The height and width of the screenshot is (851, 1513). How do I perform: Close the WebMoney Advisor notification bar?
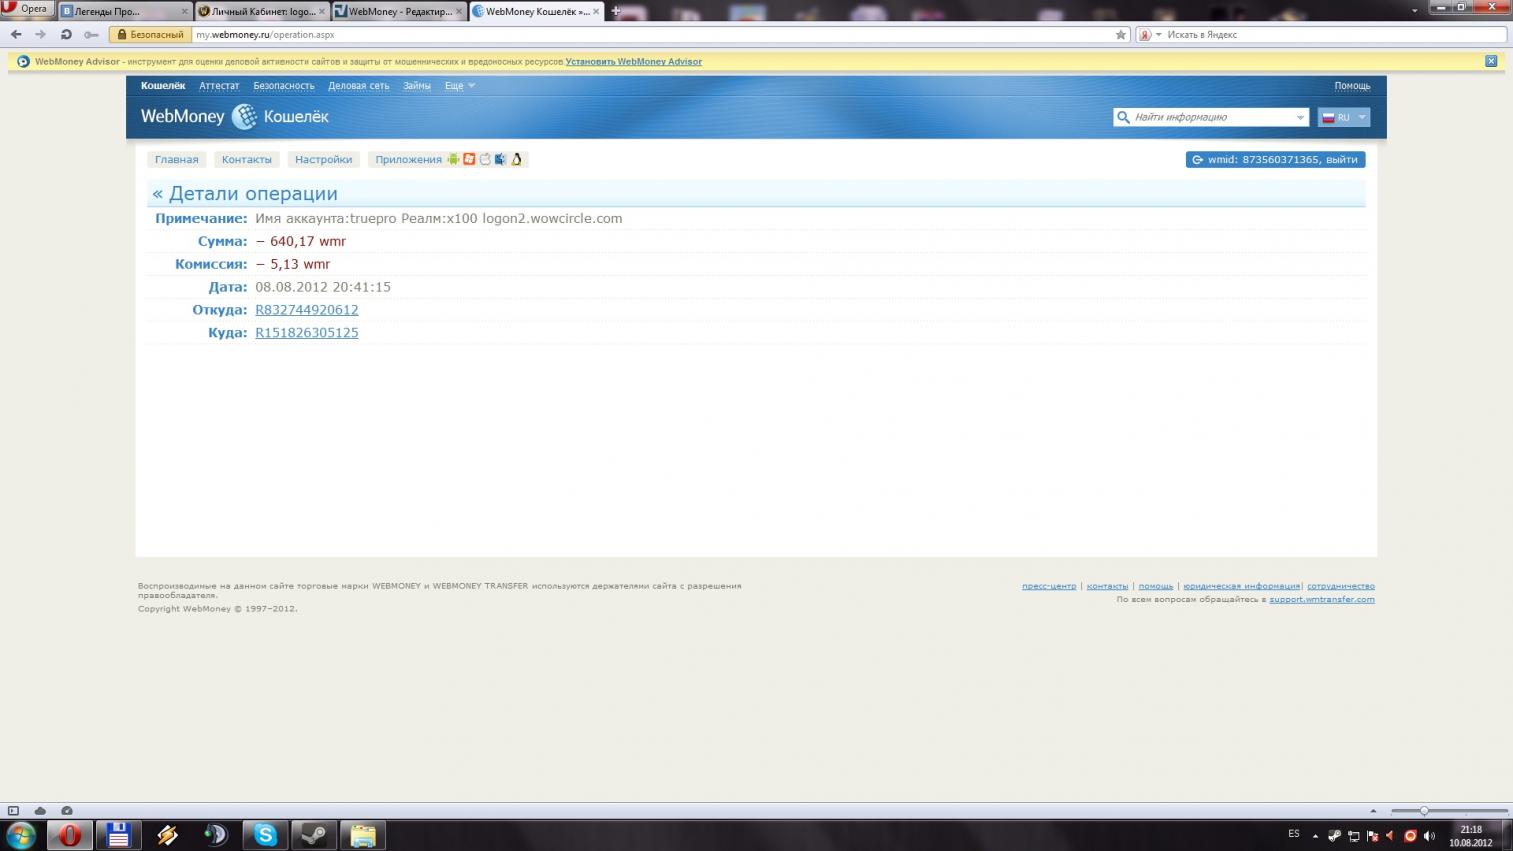pos(1490,61)
